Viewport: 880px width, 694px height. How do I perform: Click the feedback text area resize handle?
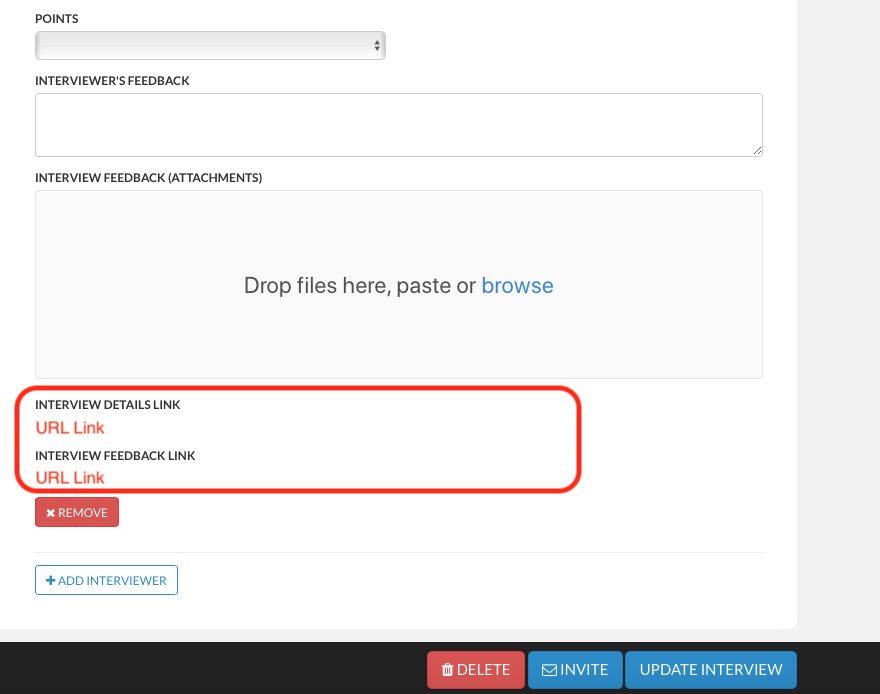[757, 150]
